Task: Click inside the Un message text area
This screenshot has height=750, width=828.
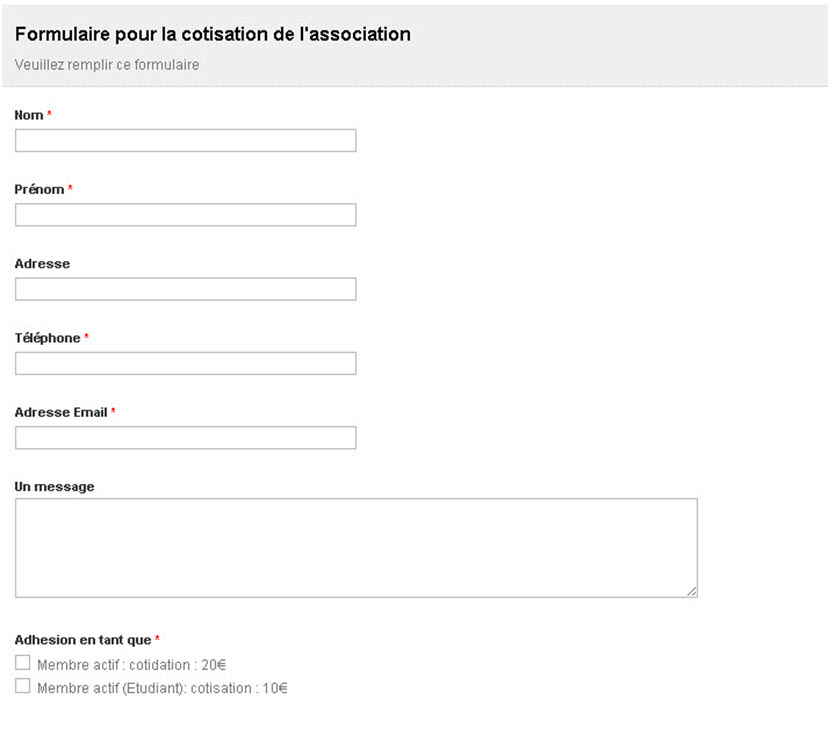Action: click(x=354, y=545)
